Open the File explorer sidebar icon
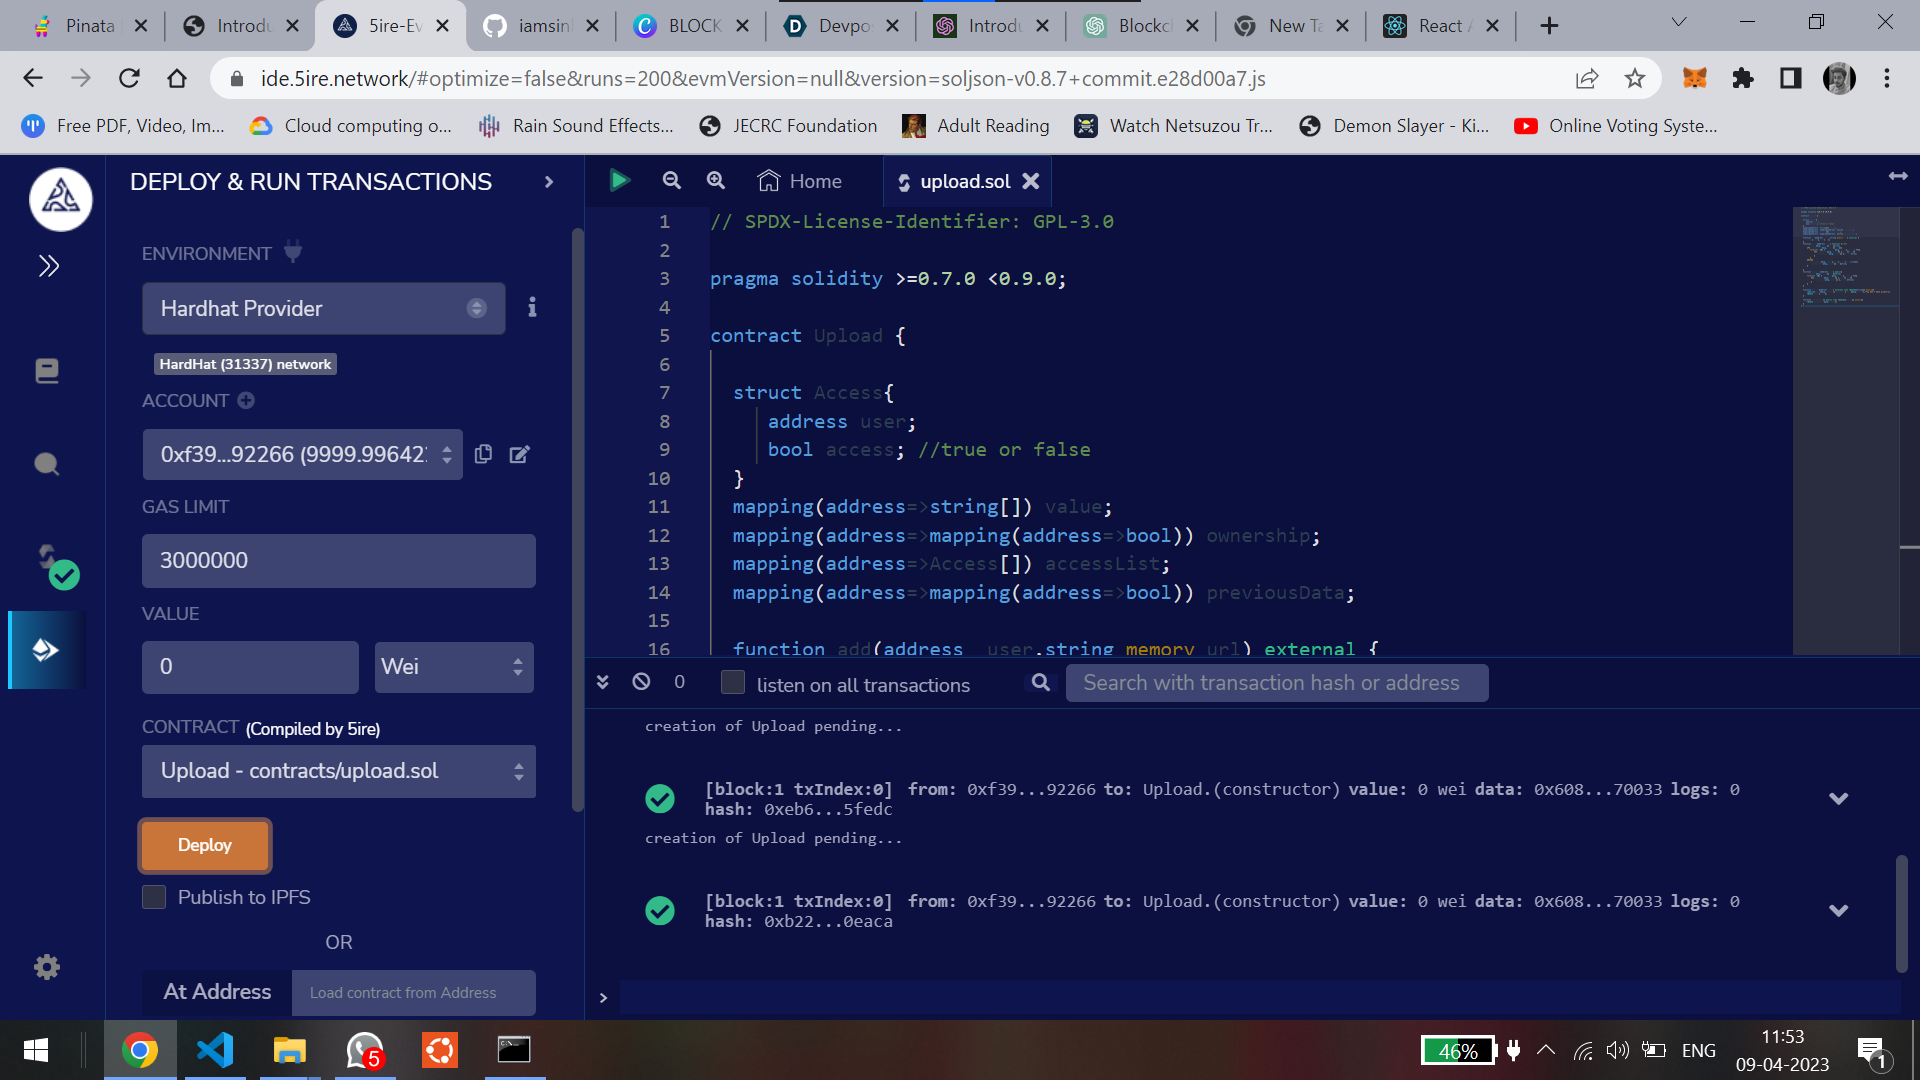This screenshot has width=1920, height=1080. point(47,371)
